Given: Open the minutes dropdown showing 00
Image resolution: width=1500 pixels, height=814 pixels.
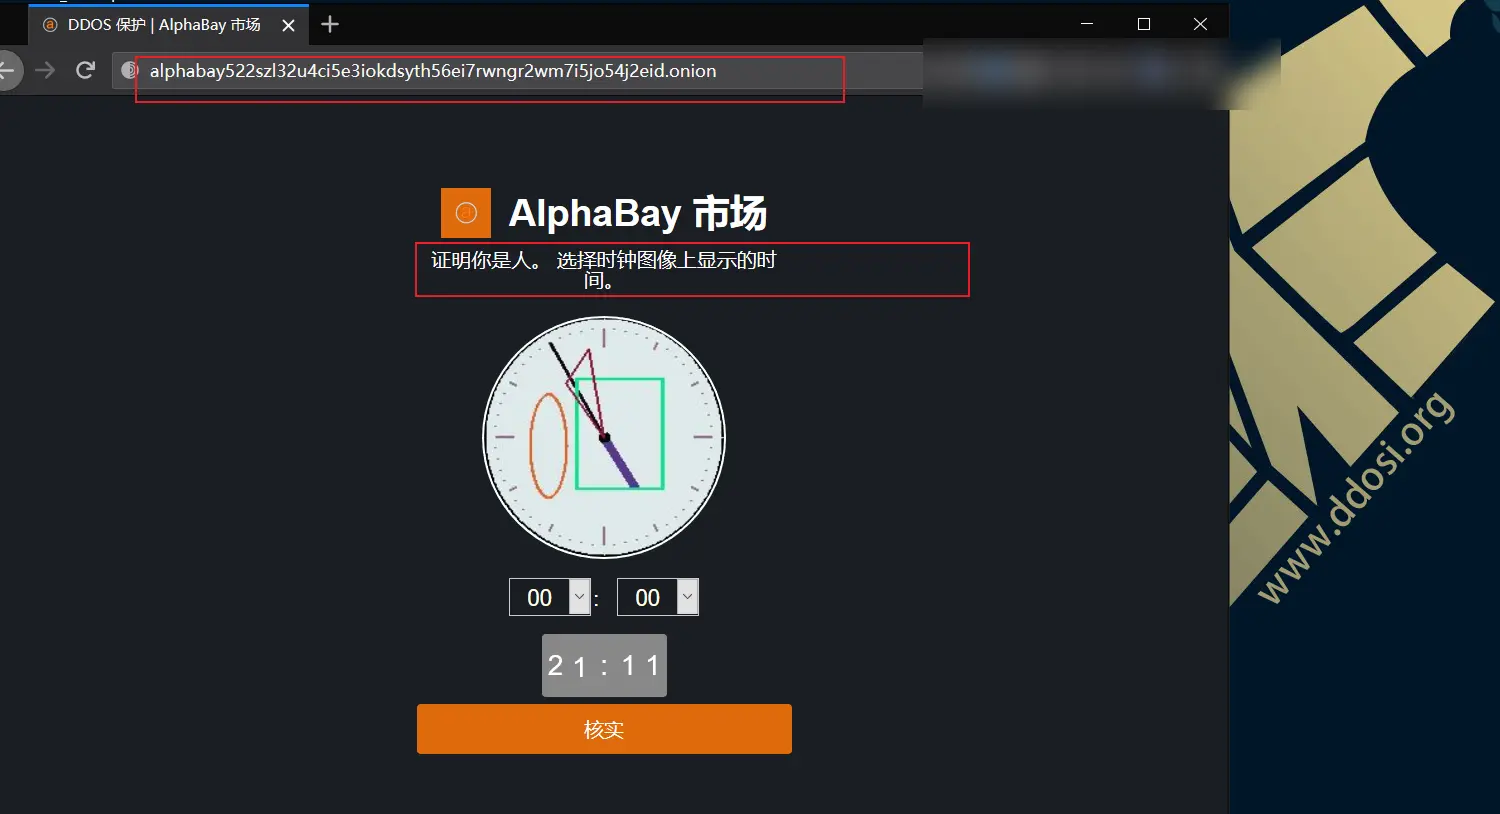Looking at the screenshot, I should coord(657,597).
